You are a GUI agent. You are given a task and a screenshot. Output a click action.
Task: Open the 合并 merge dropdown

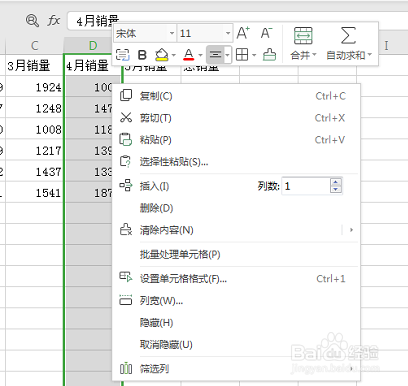coord(303,55)
